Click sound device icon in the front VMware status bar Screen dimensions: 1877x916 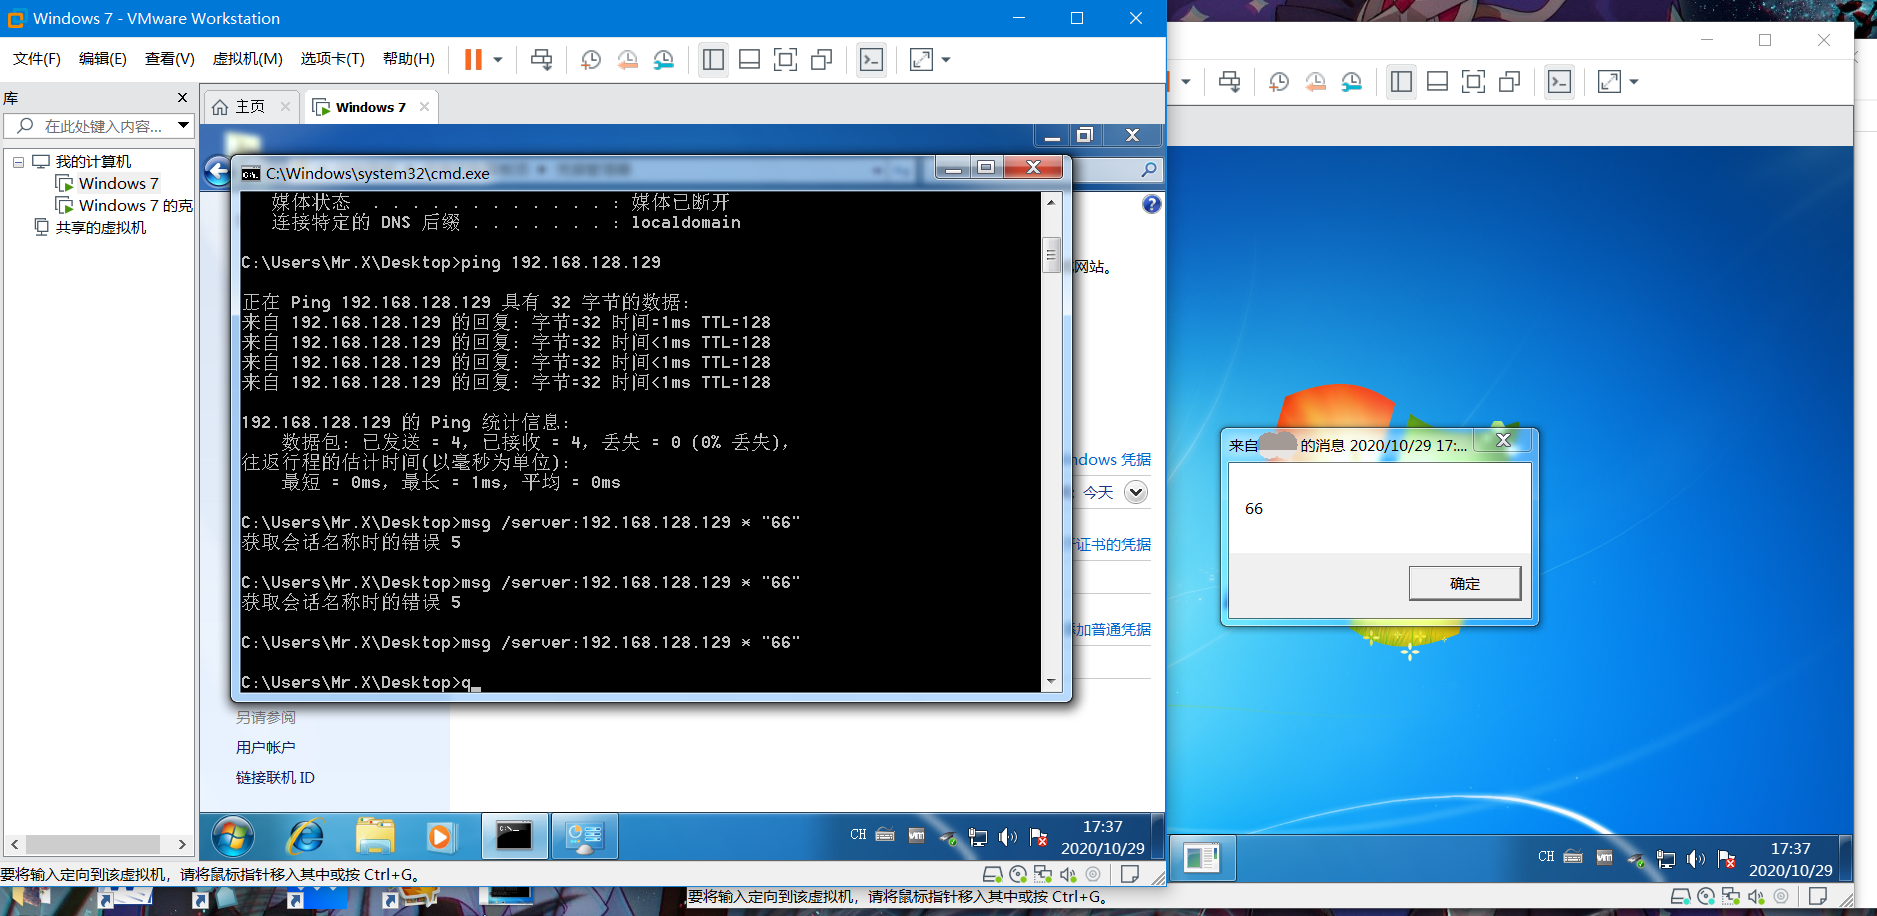[1067, 874]
